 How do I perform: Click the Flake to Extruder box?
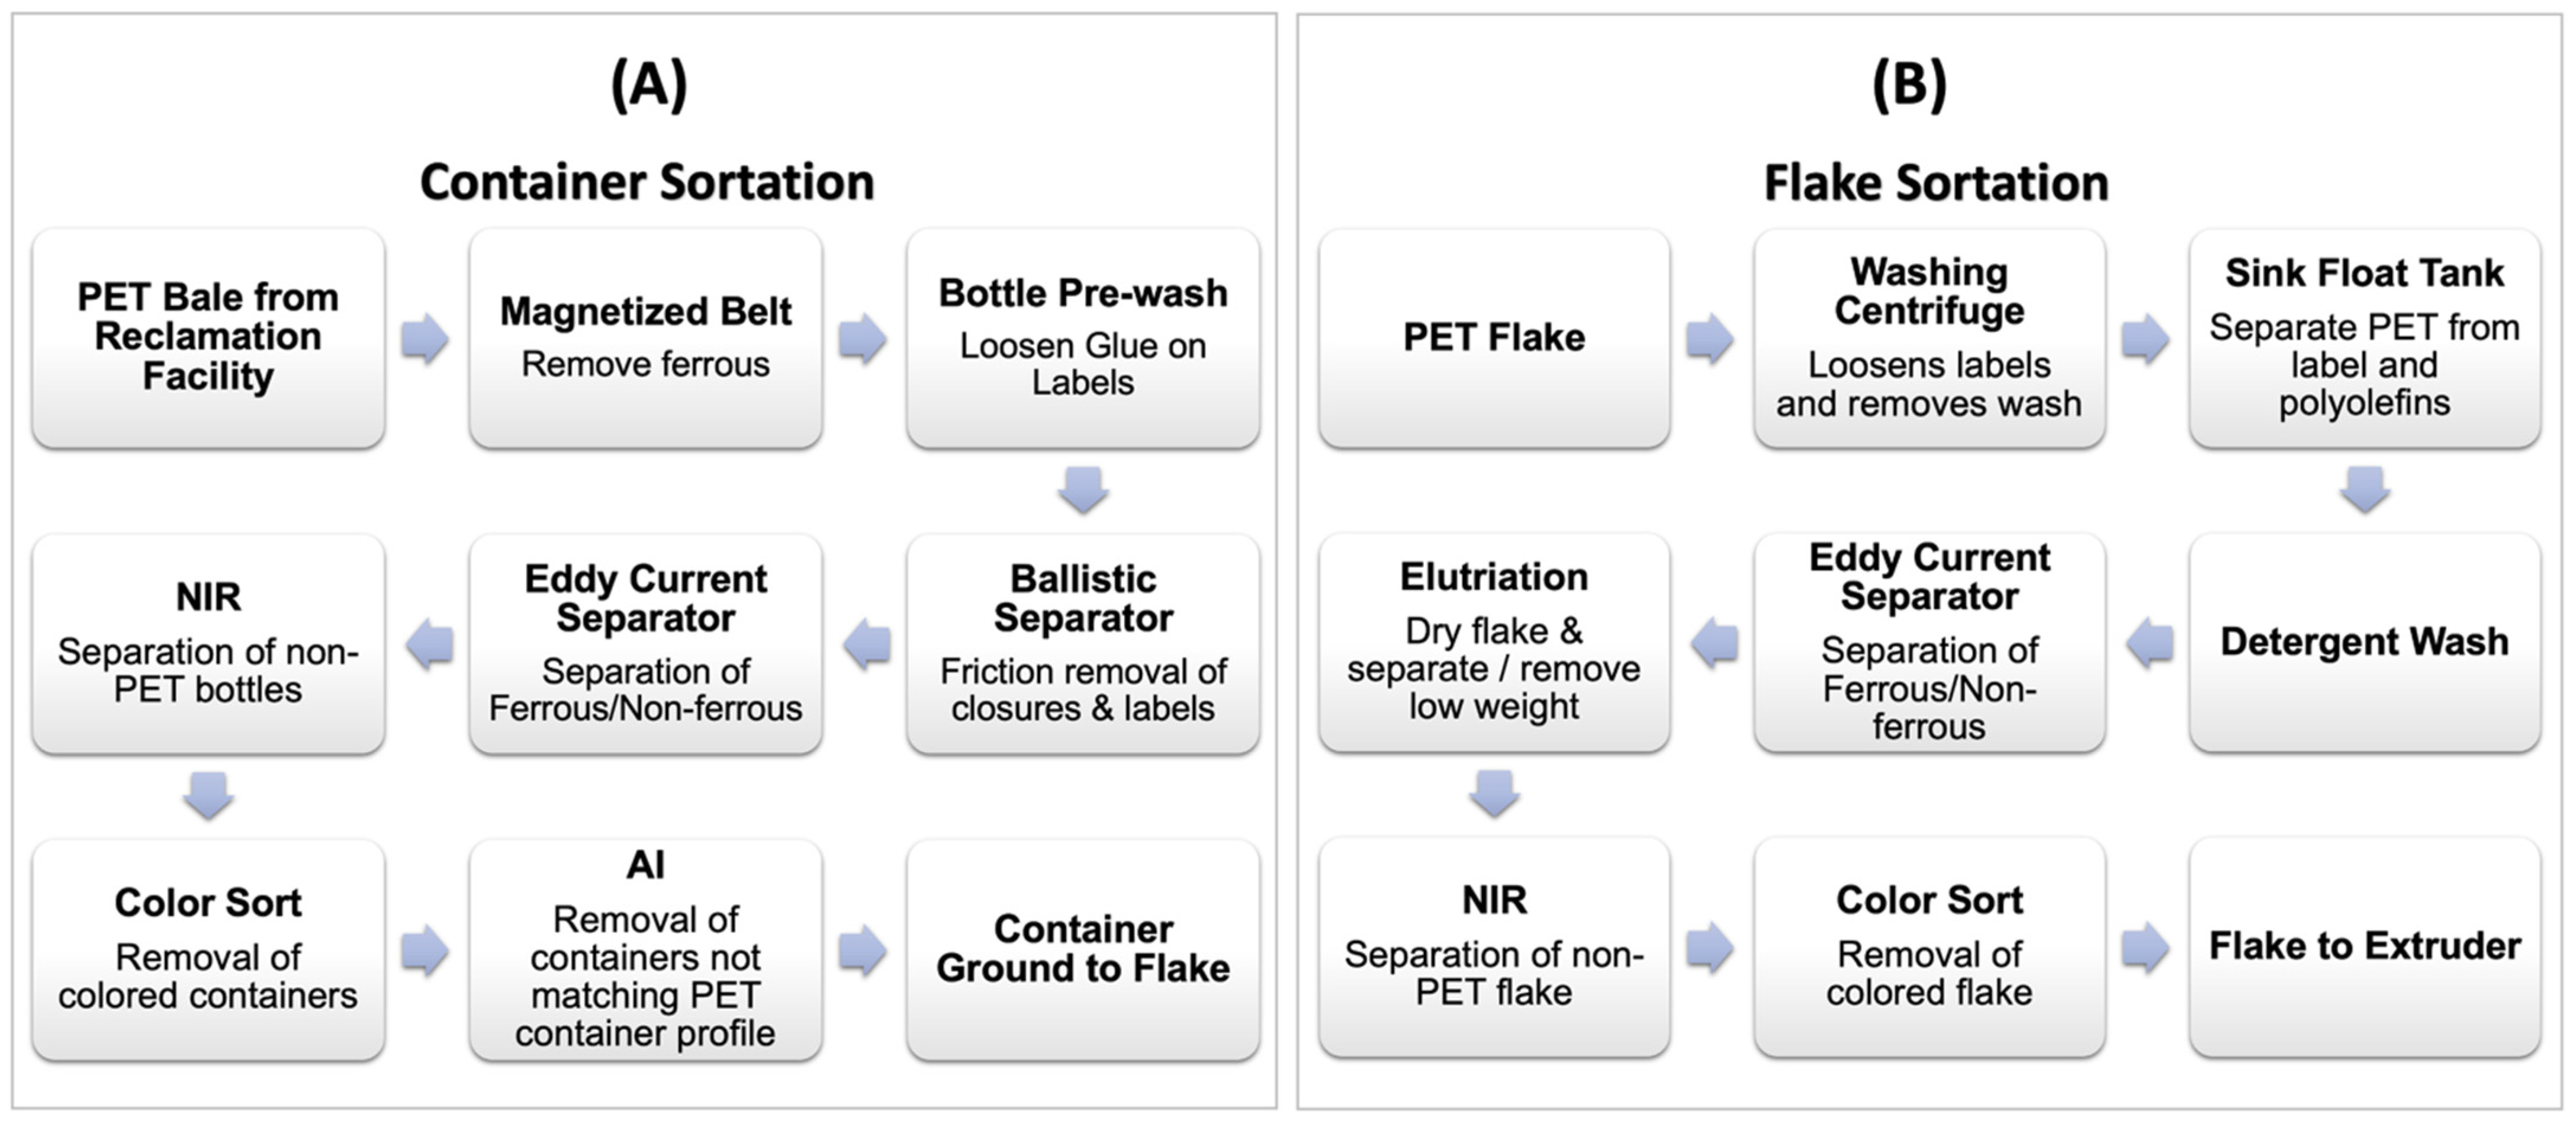point(2365,947)
